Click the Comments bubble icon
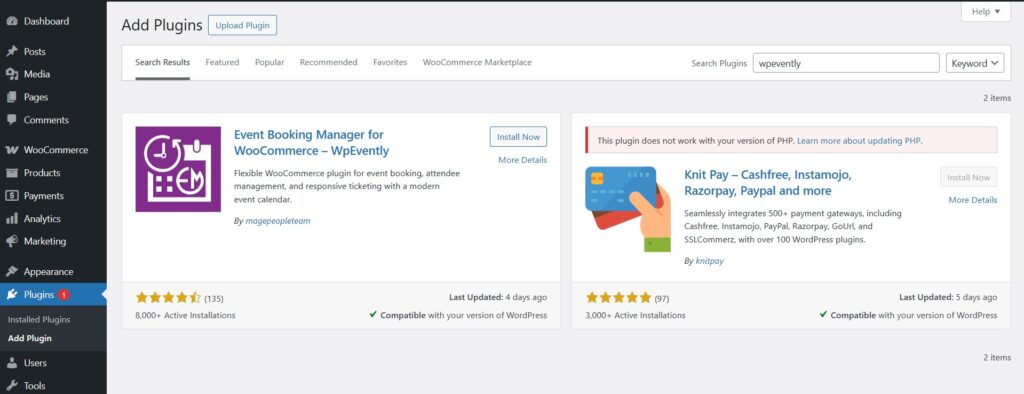Image resolution: width=1024 pixels, height=394 pixels. [x=12, y=120]
